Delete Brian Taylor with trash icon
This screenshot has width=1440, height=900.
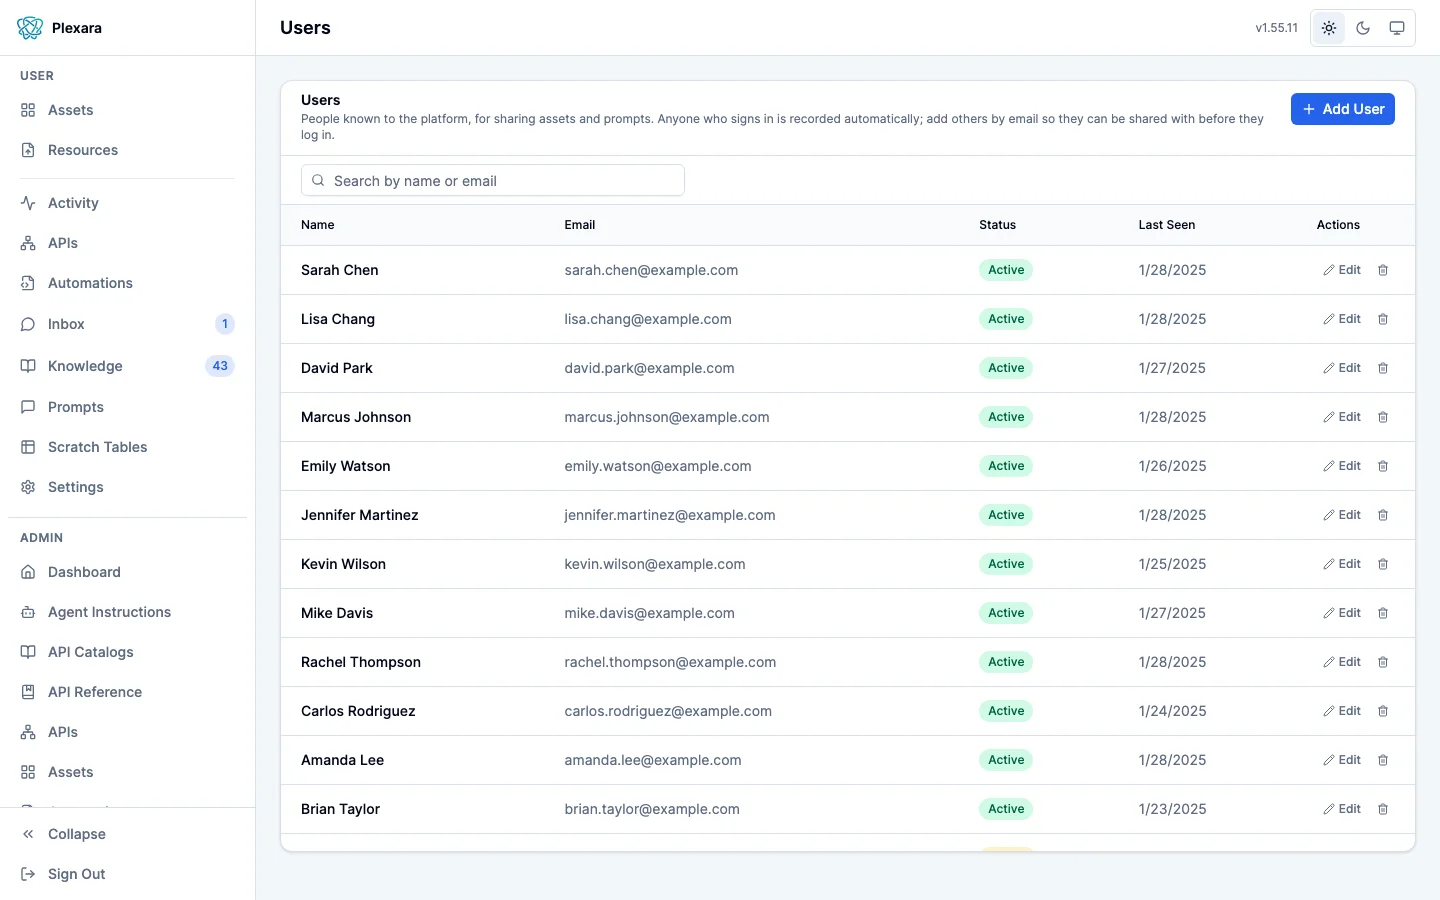[x=1383, y=809]
